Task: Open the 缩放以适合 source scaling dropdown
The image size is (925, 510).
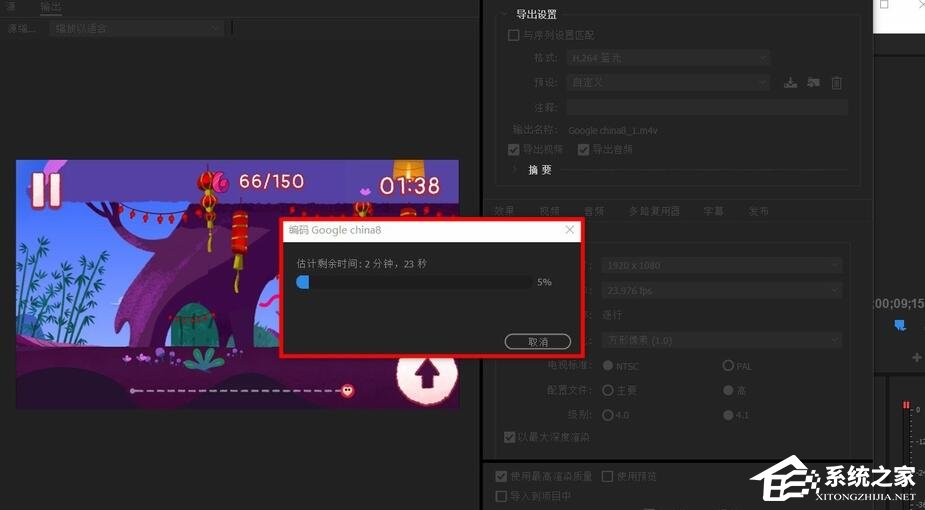Action: [x=136, y=28]
